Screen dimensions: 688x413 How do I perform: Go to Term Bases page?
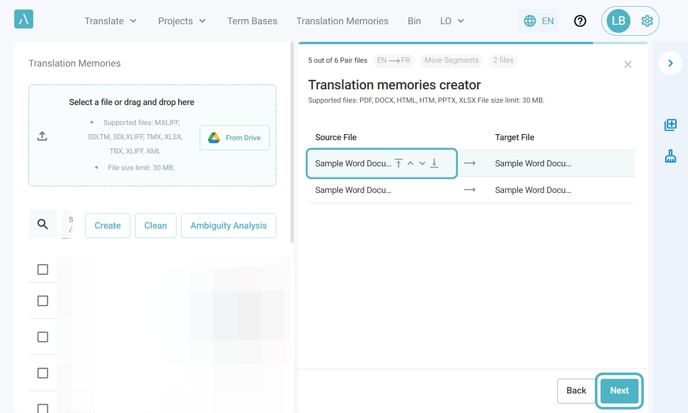[252, 21]
